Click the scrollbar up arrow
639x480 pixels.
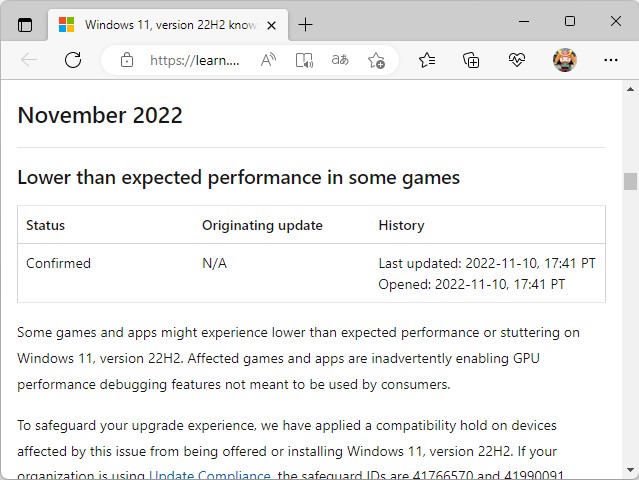(630, 89)
